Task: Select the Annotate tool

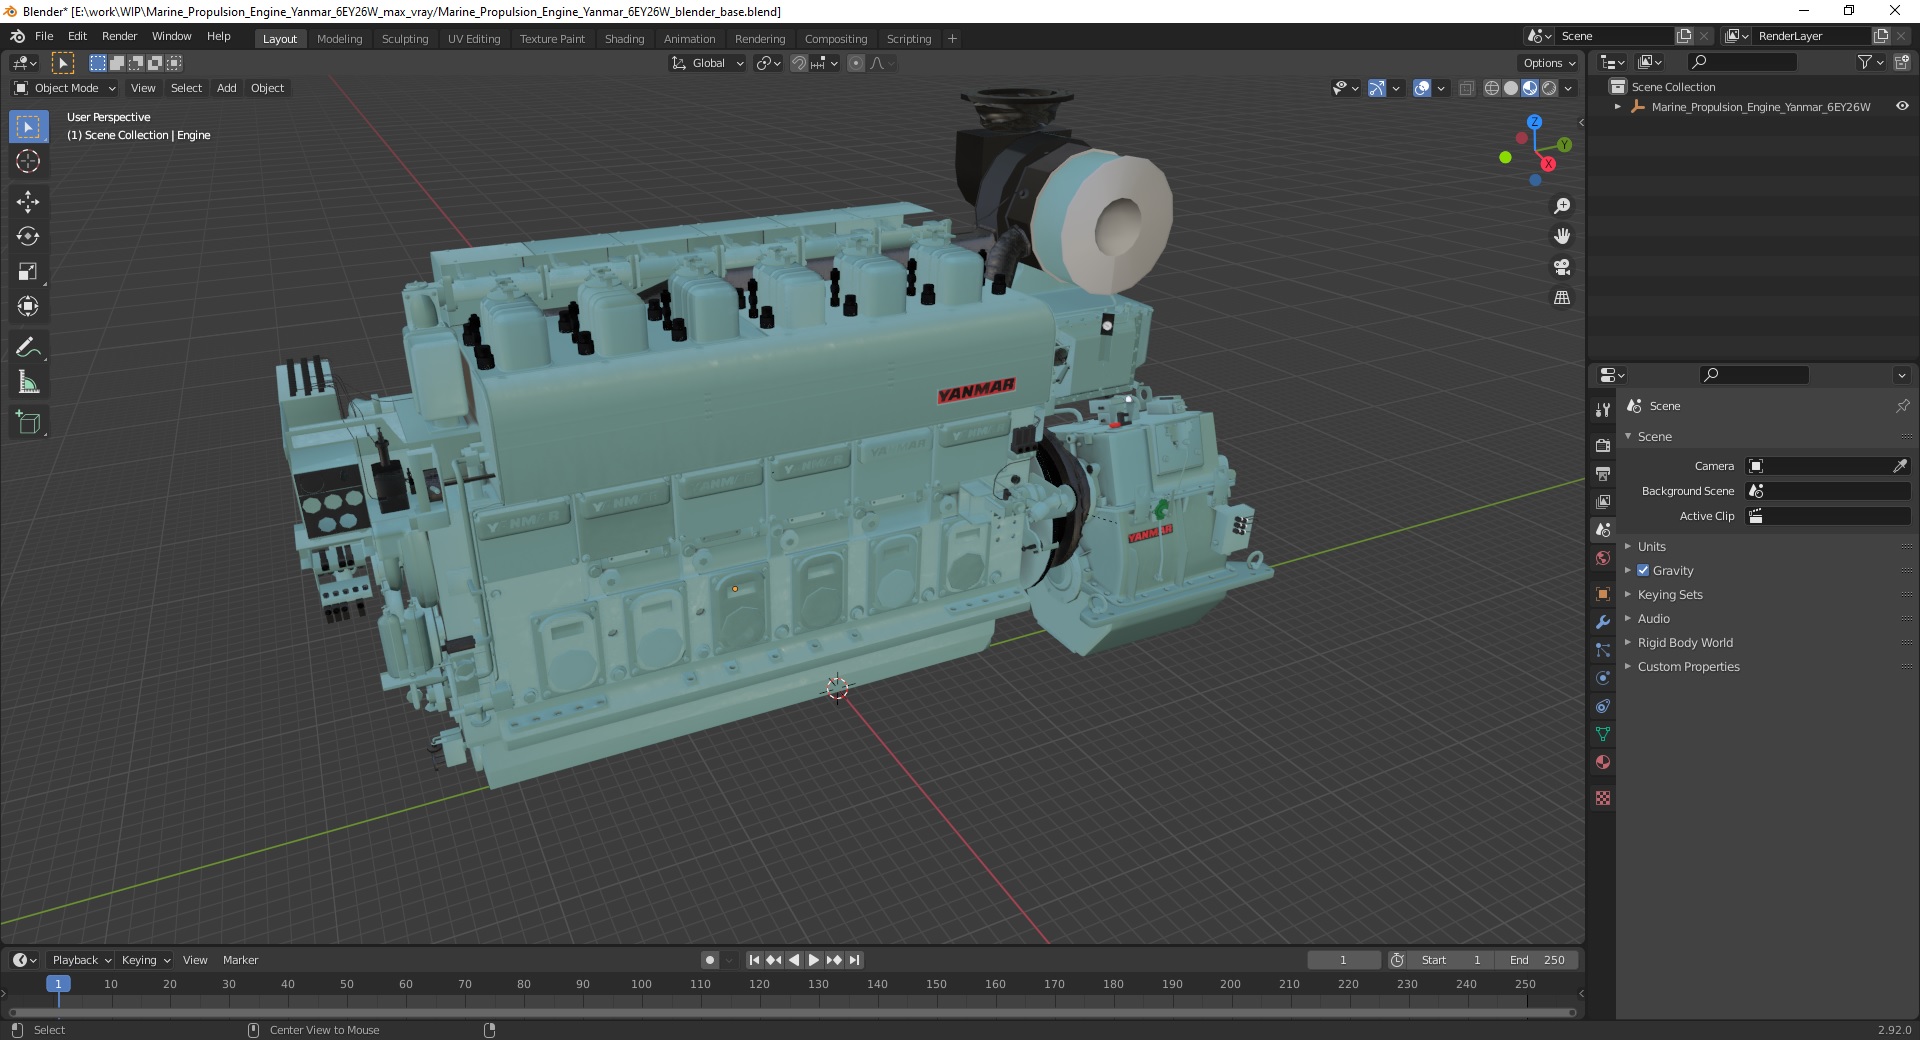Action: pos(28,348)
